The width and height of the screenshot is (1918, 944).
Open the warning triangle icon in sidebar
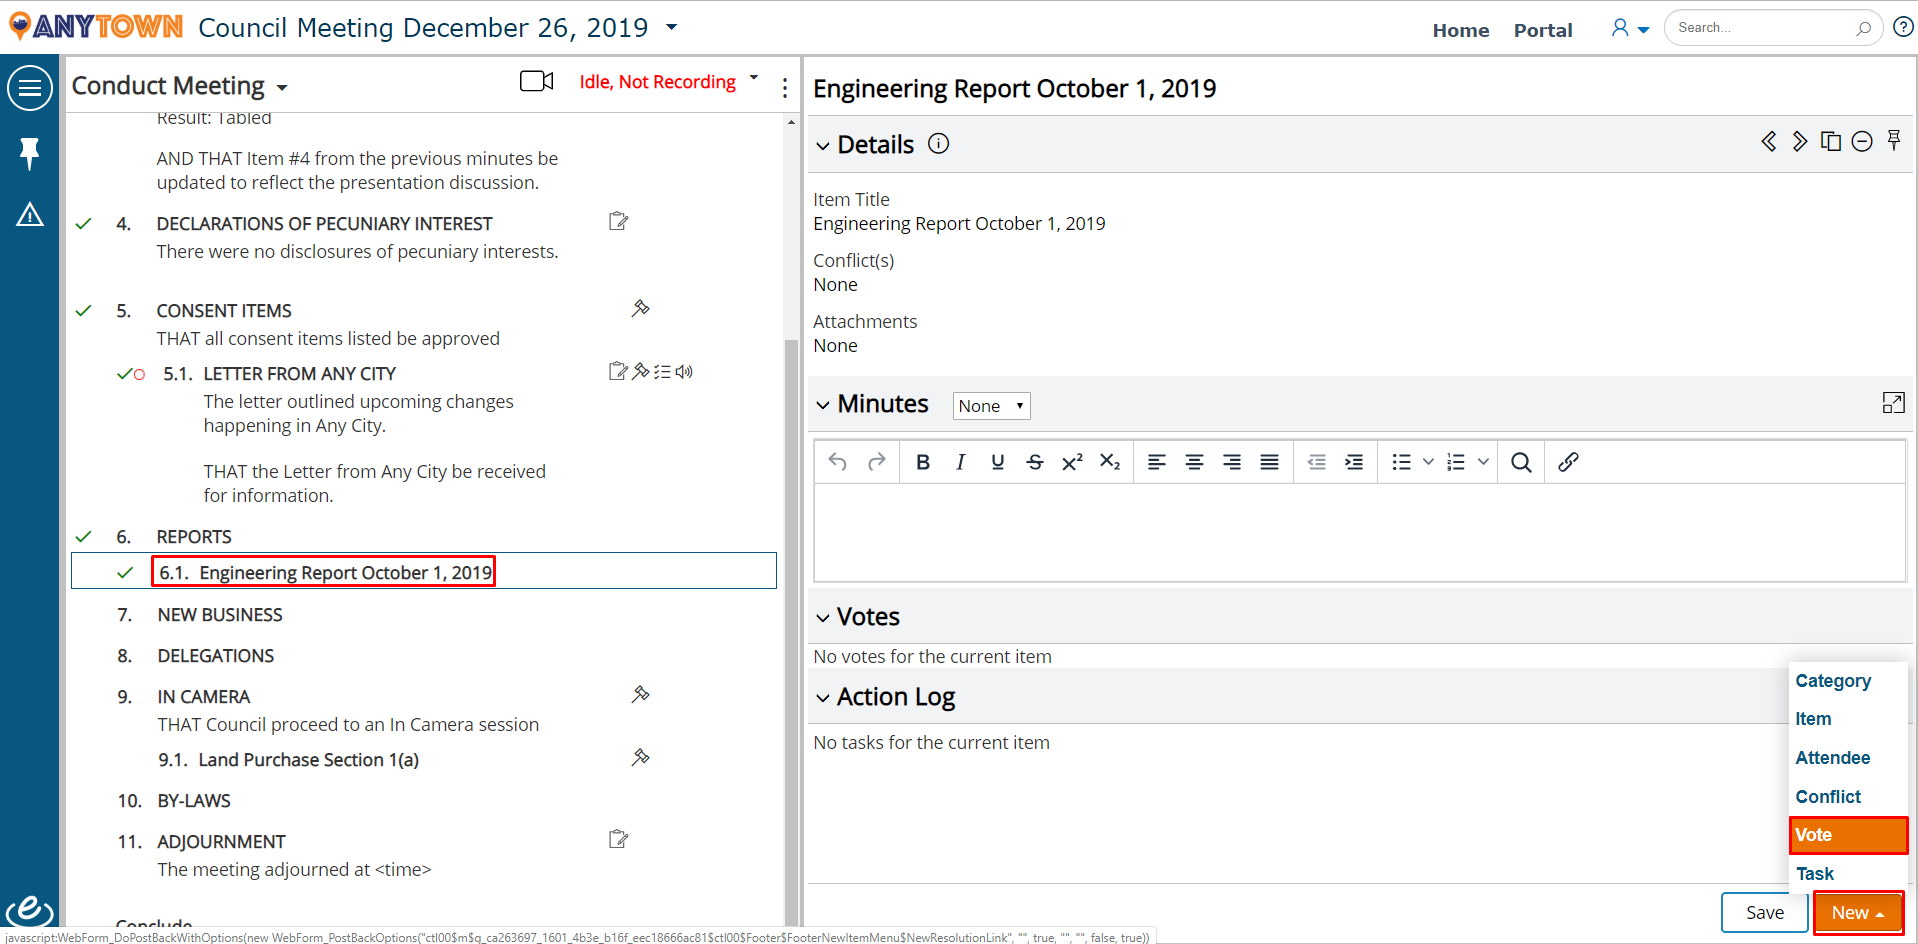click(x=30, y=214)
